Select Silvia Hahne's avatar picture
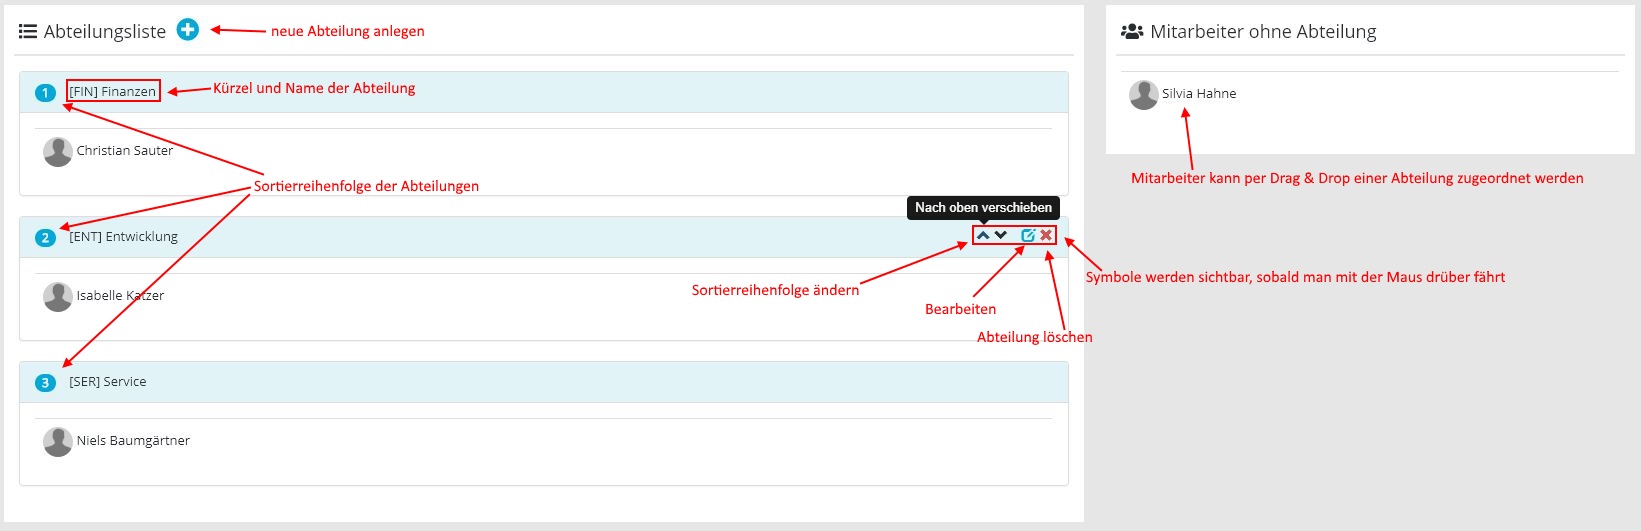 point(1144,94)
